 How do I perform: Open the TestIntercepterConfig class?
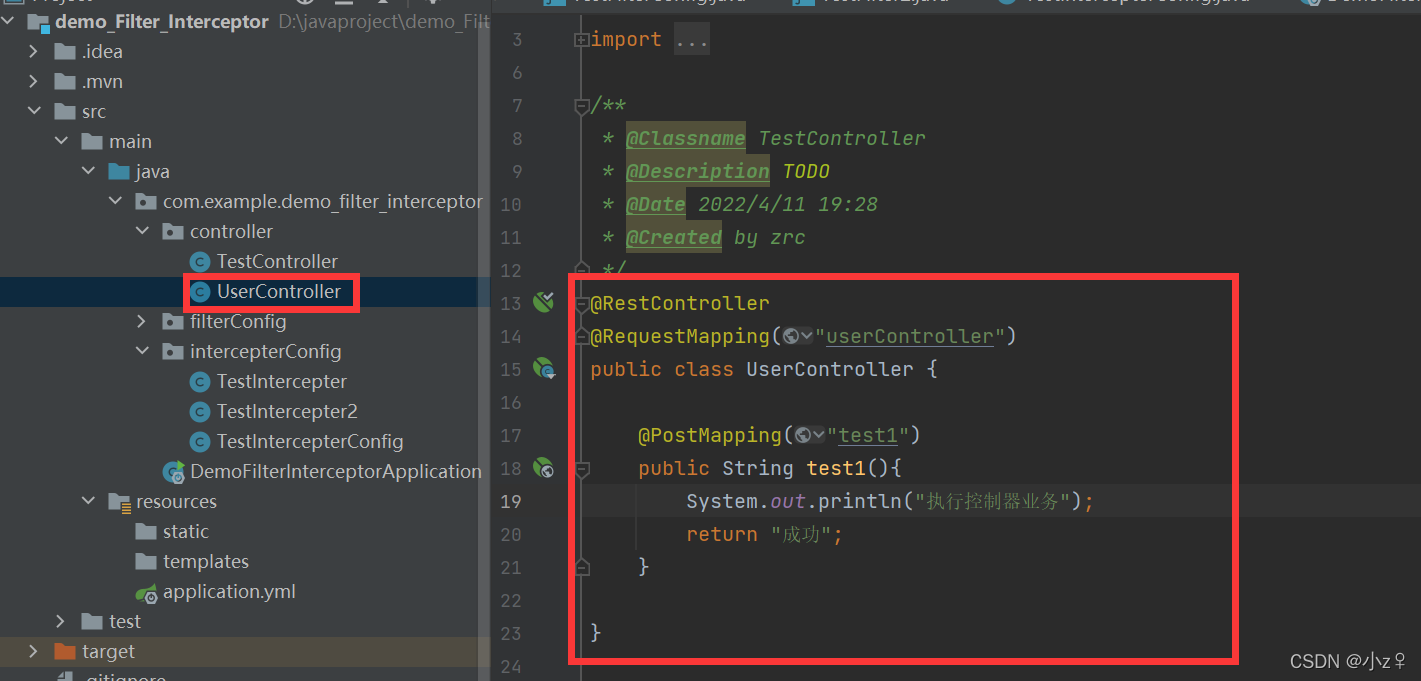(x=310, y=442)
